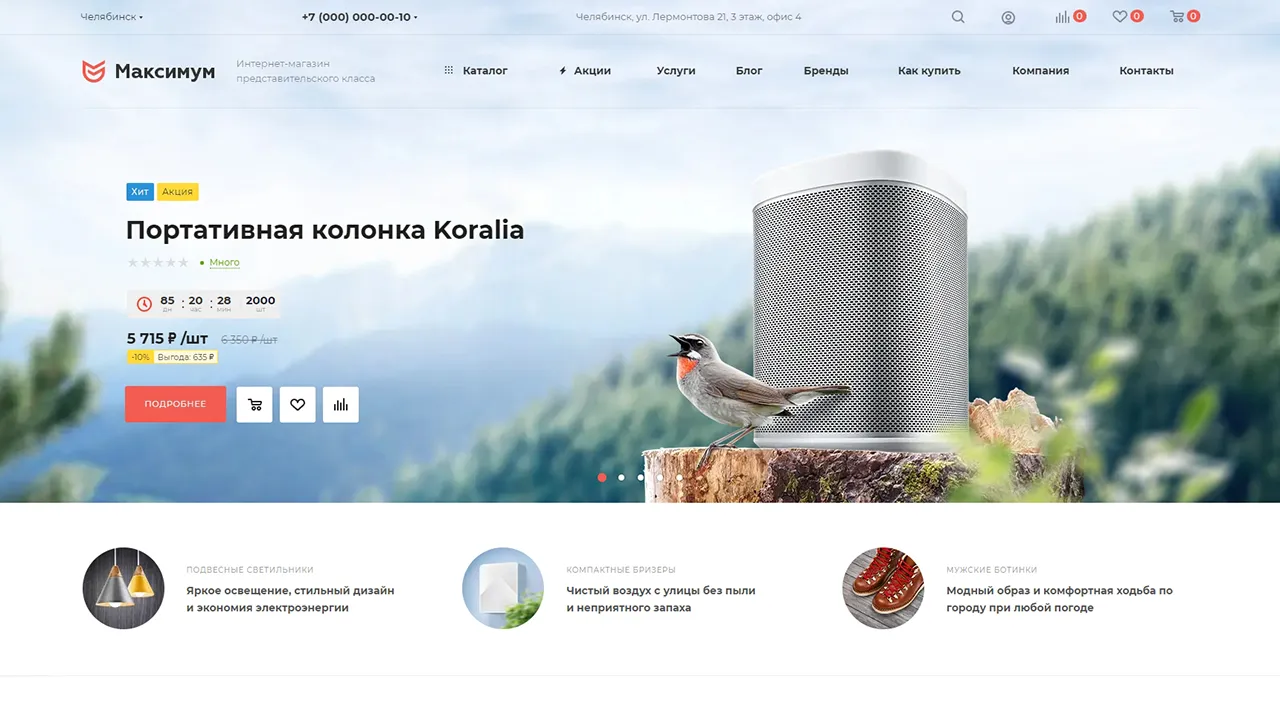
Task: Open the header shopping cart icon
Action: click(1177, 17)
